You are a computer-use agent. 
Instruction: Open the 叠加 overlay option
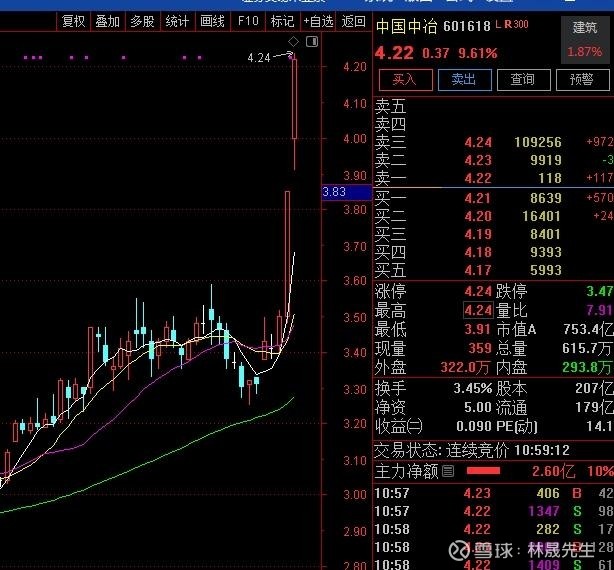(x=107, y=21)
